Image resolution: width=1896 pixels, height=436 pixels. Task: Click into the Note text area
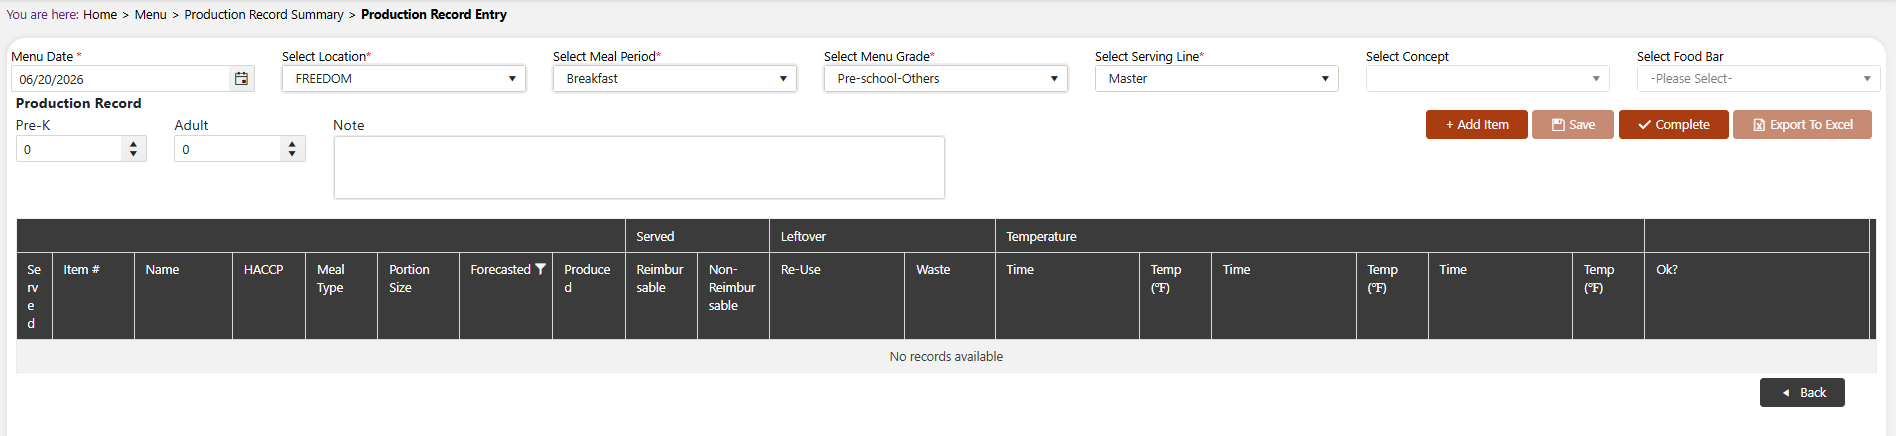(639, 168)
